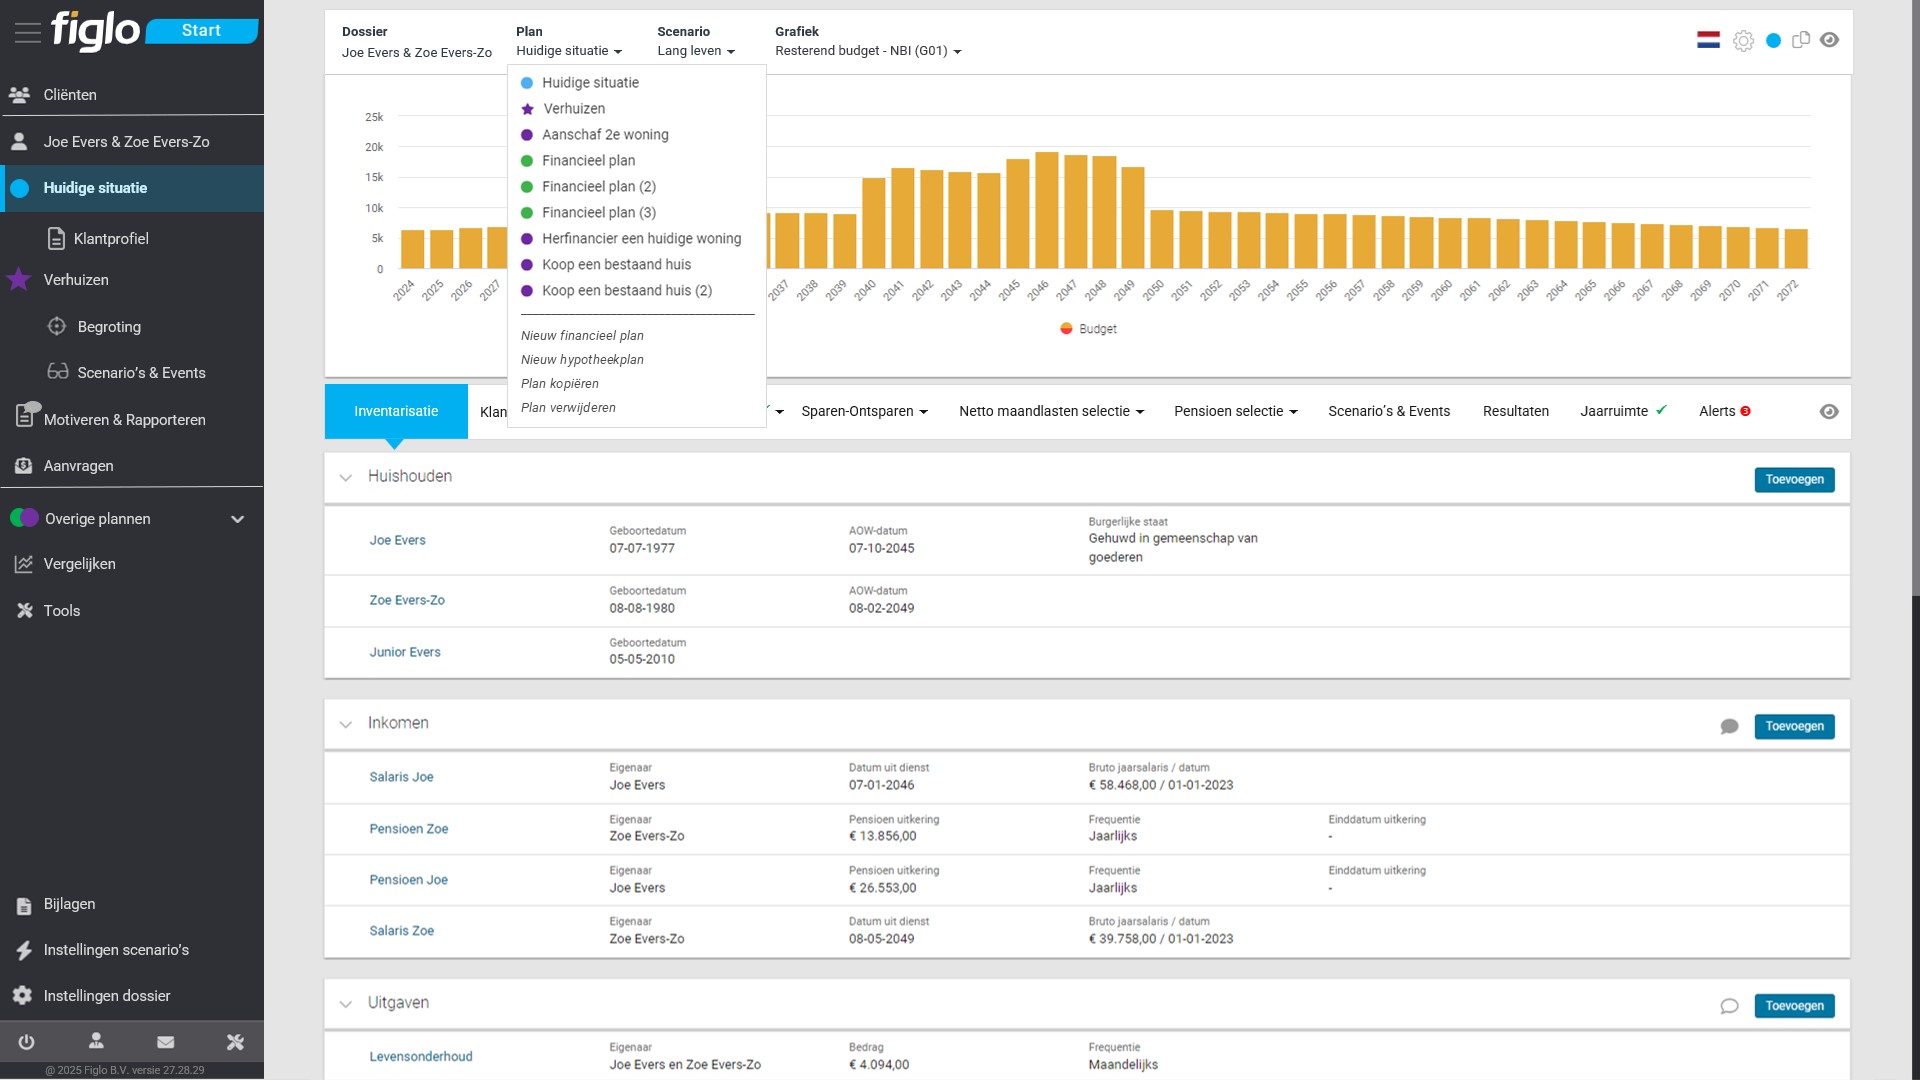Click the Aanvragen icon
The width and height of the screenshot is (1920, 1080).
pos(23,466)
